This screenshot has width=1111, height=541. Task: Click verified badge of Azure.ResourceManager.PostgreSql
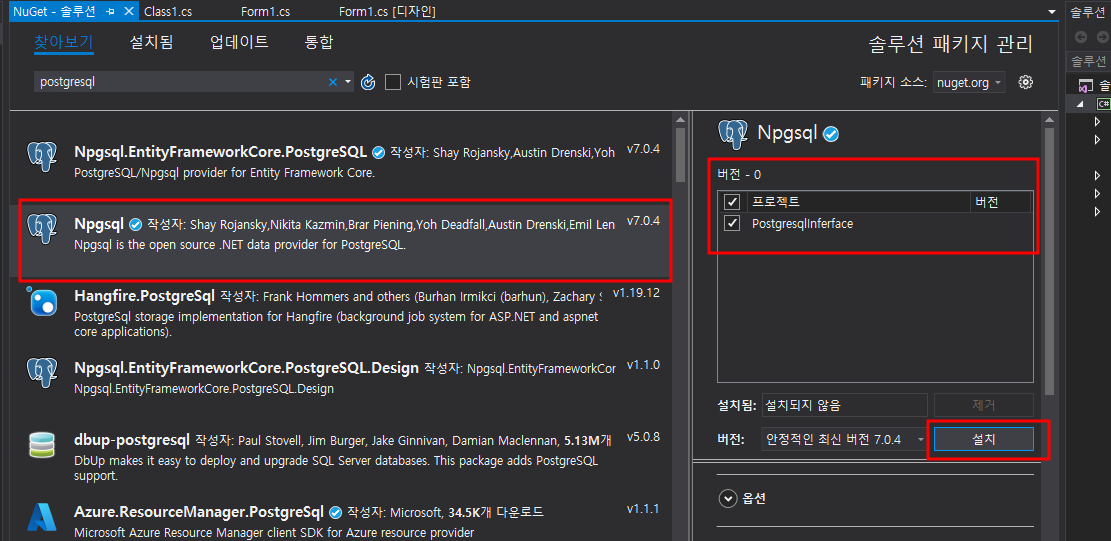pyautogui.click(x=335, y=512)
